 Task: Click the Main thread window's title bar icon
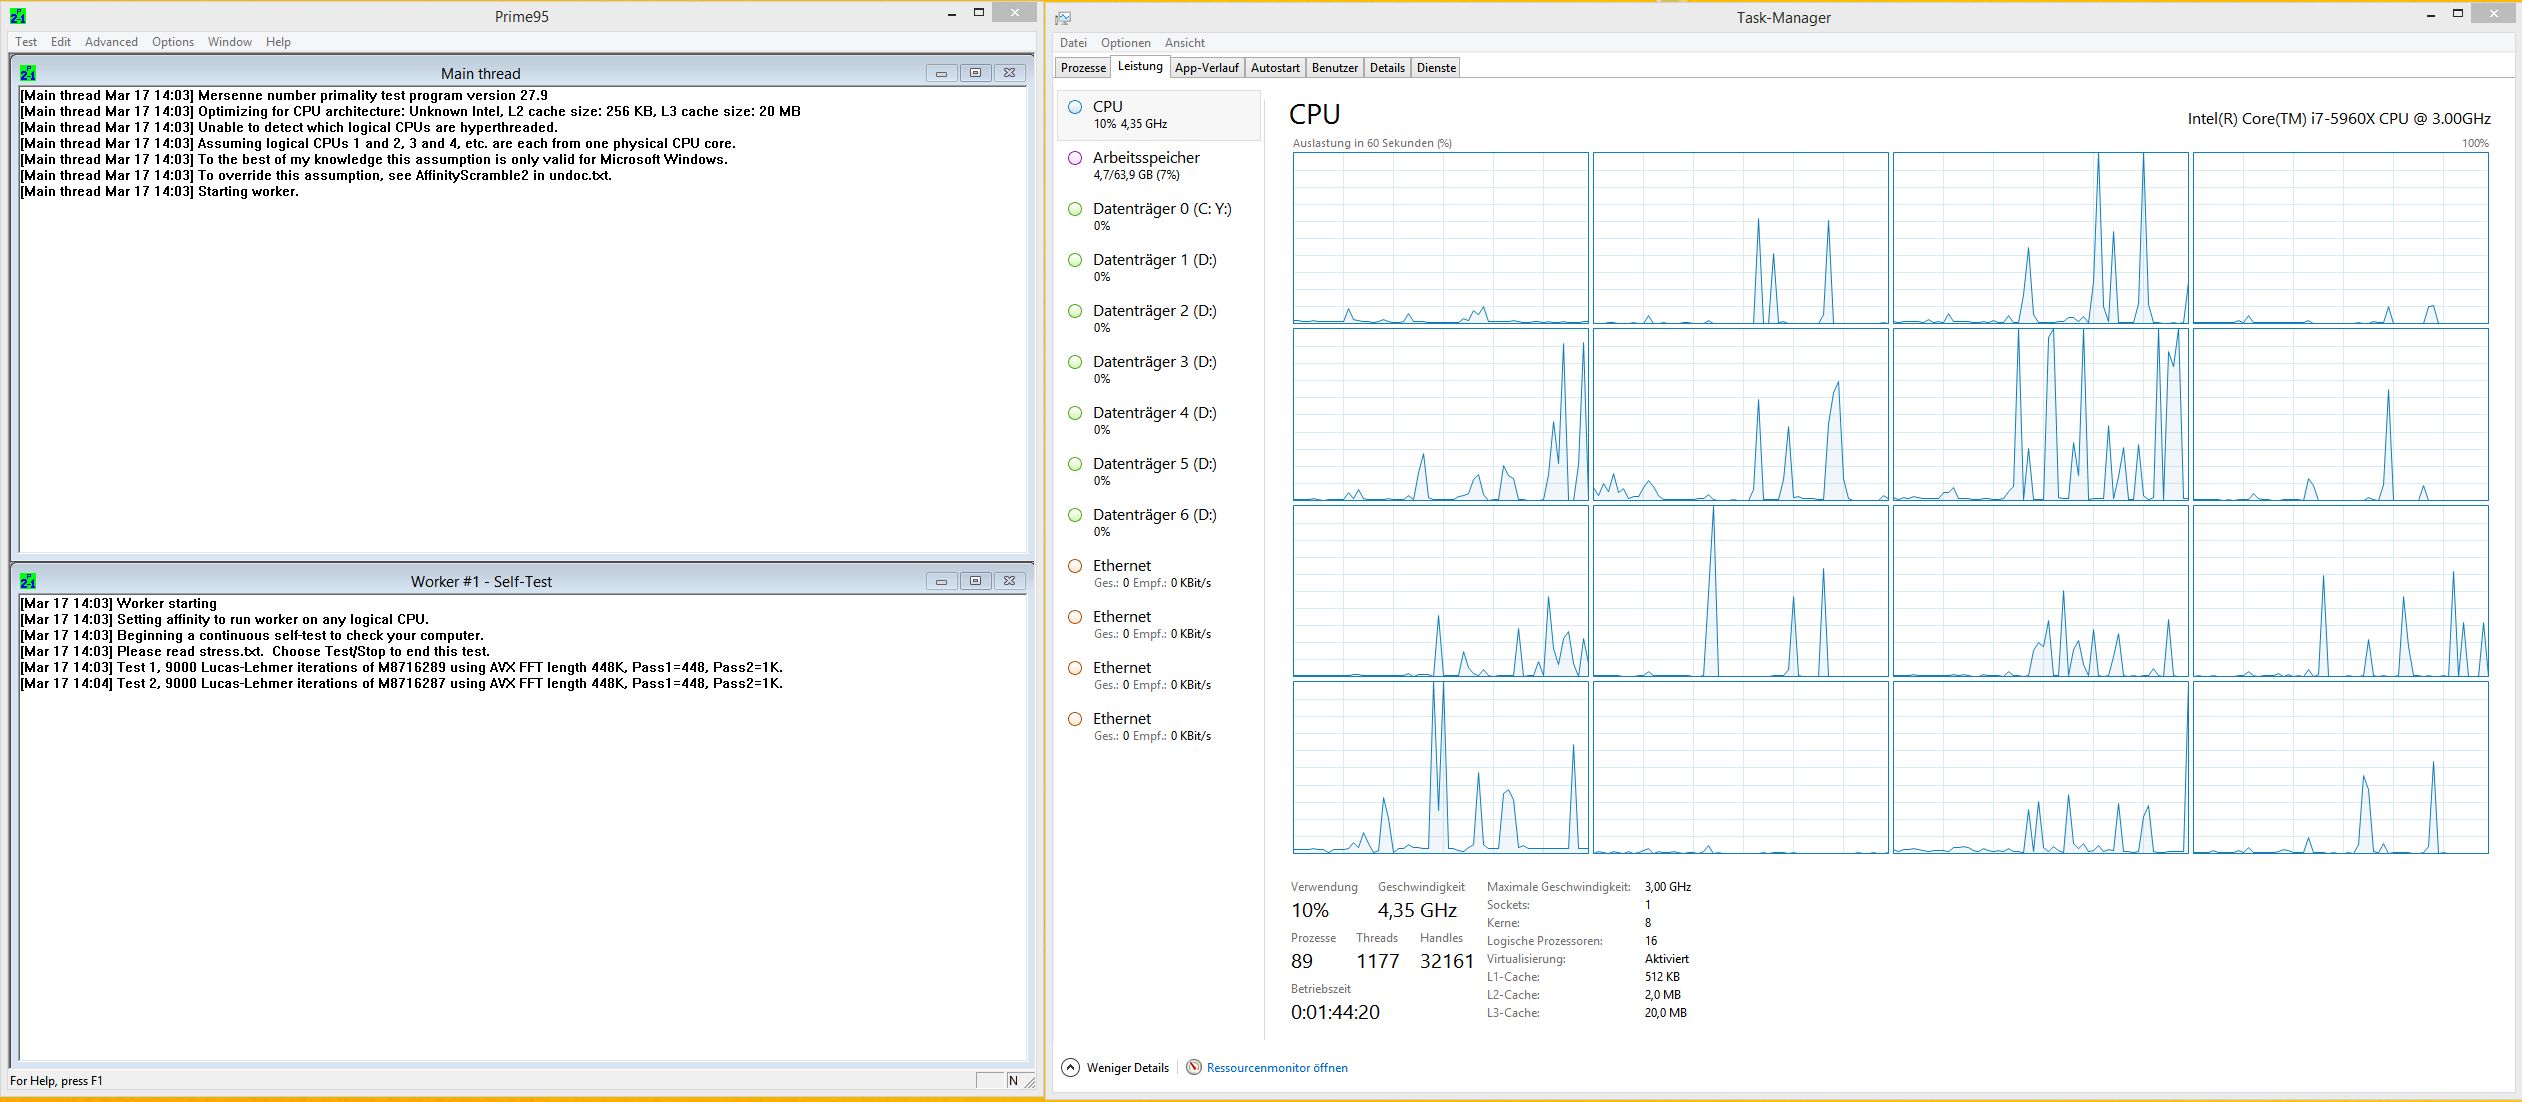27,72
